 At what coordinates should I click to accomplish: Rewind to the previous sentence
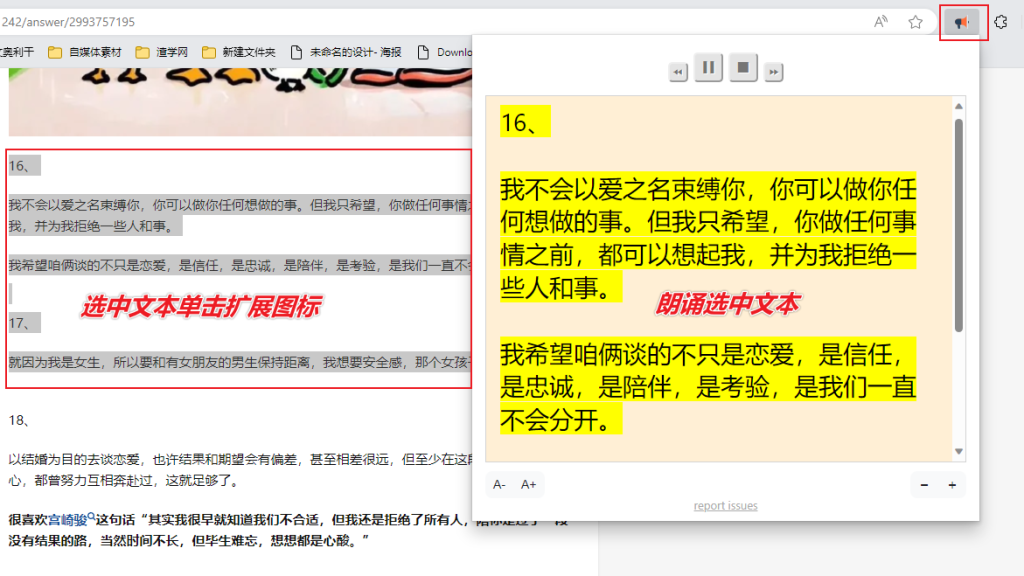678,69
